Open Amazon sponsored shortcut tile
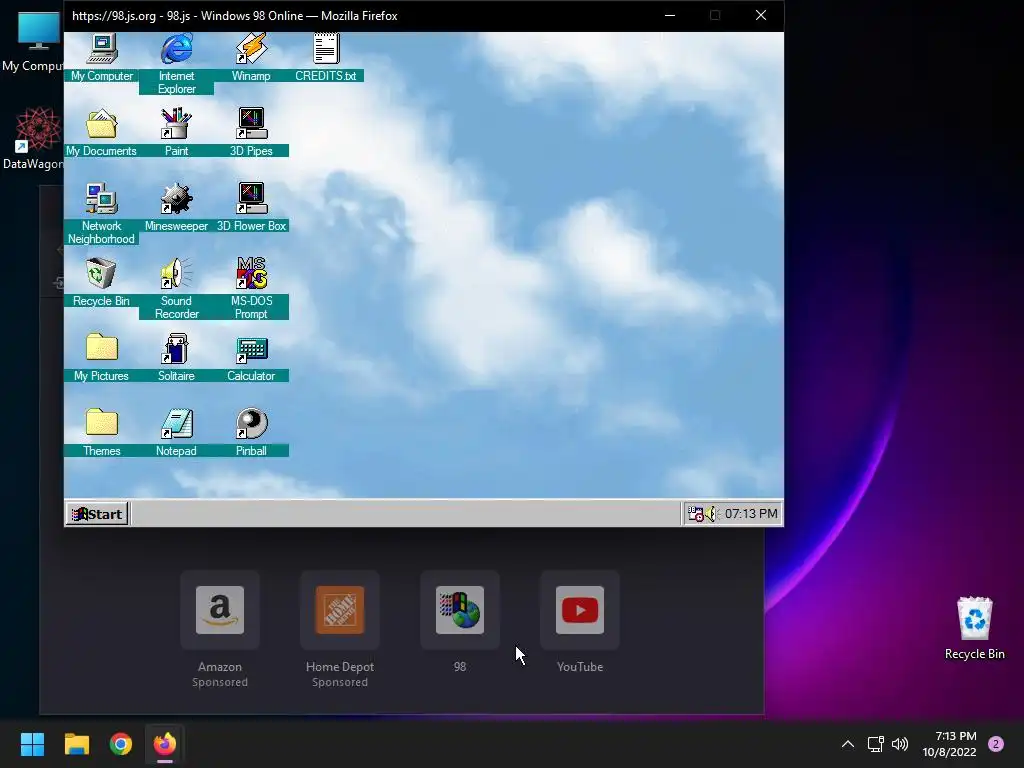This screenshot has height=768, width=1024. point(220,610)
